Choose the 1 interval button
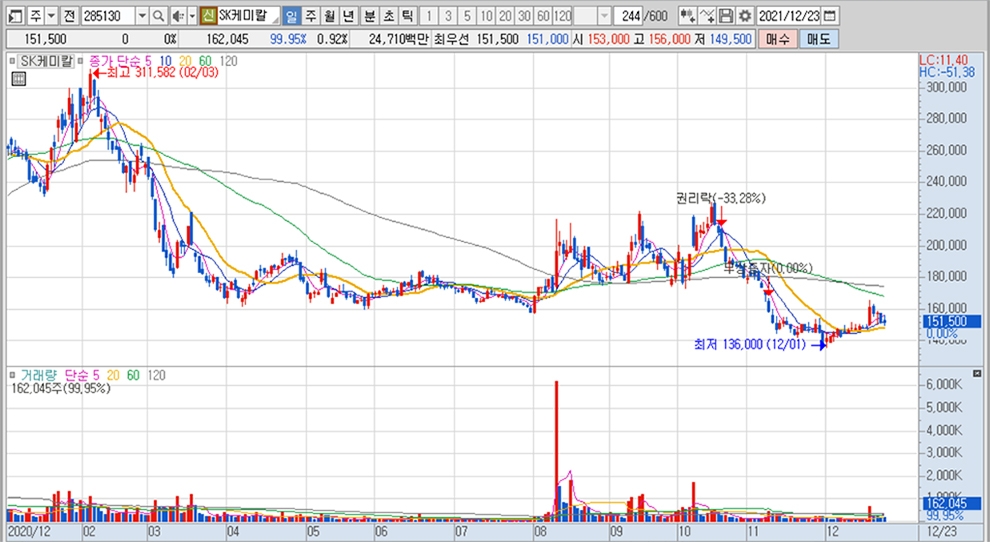 (429, 16)
